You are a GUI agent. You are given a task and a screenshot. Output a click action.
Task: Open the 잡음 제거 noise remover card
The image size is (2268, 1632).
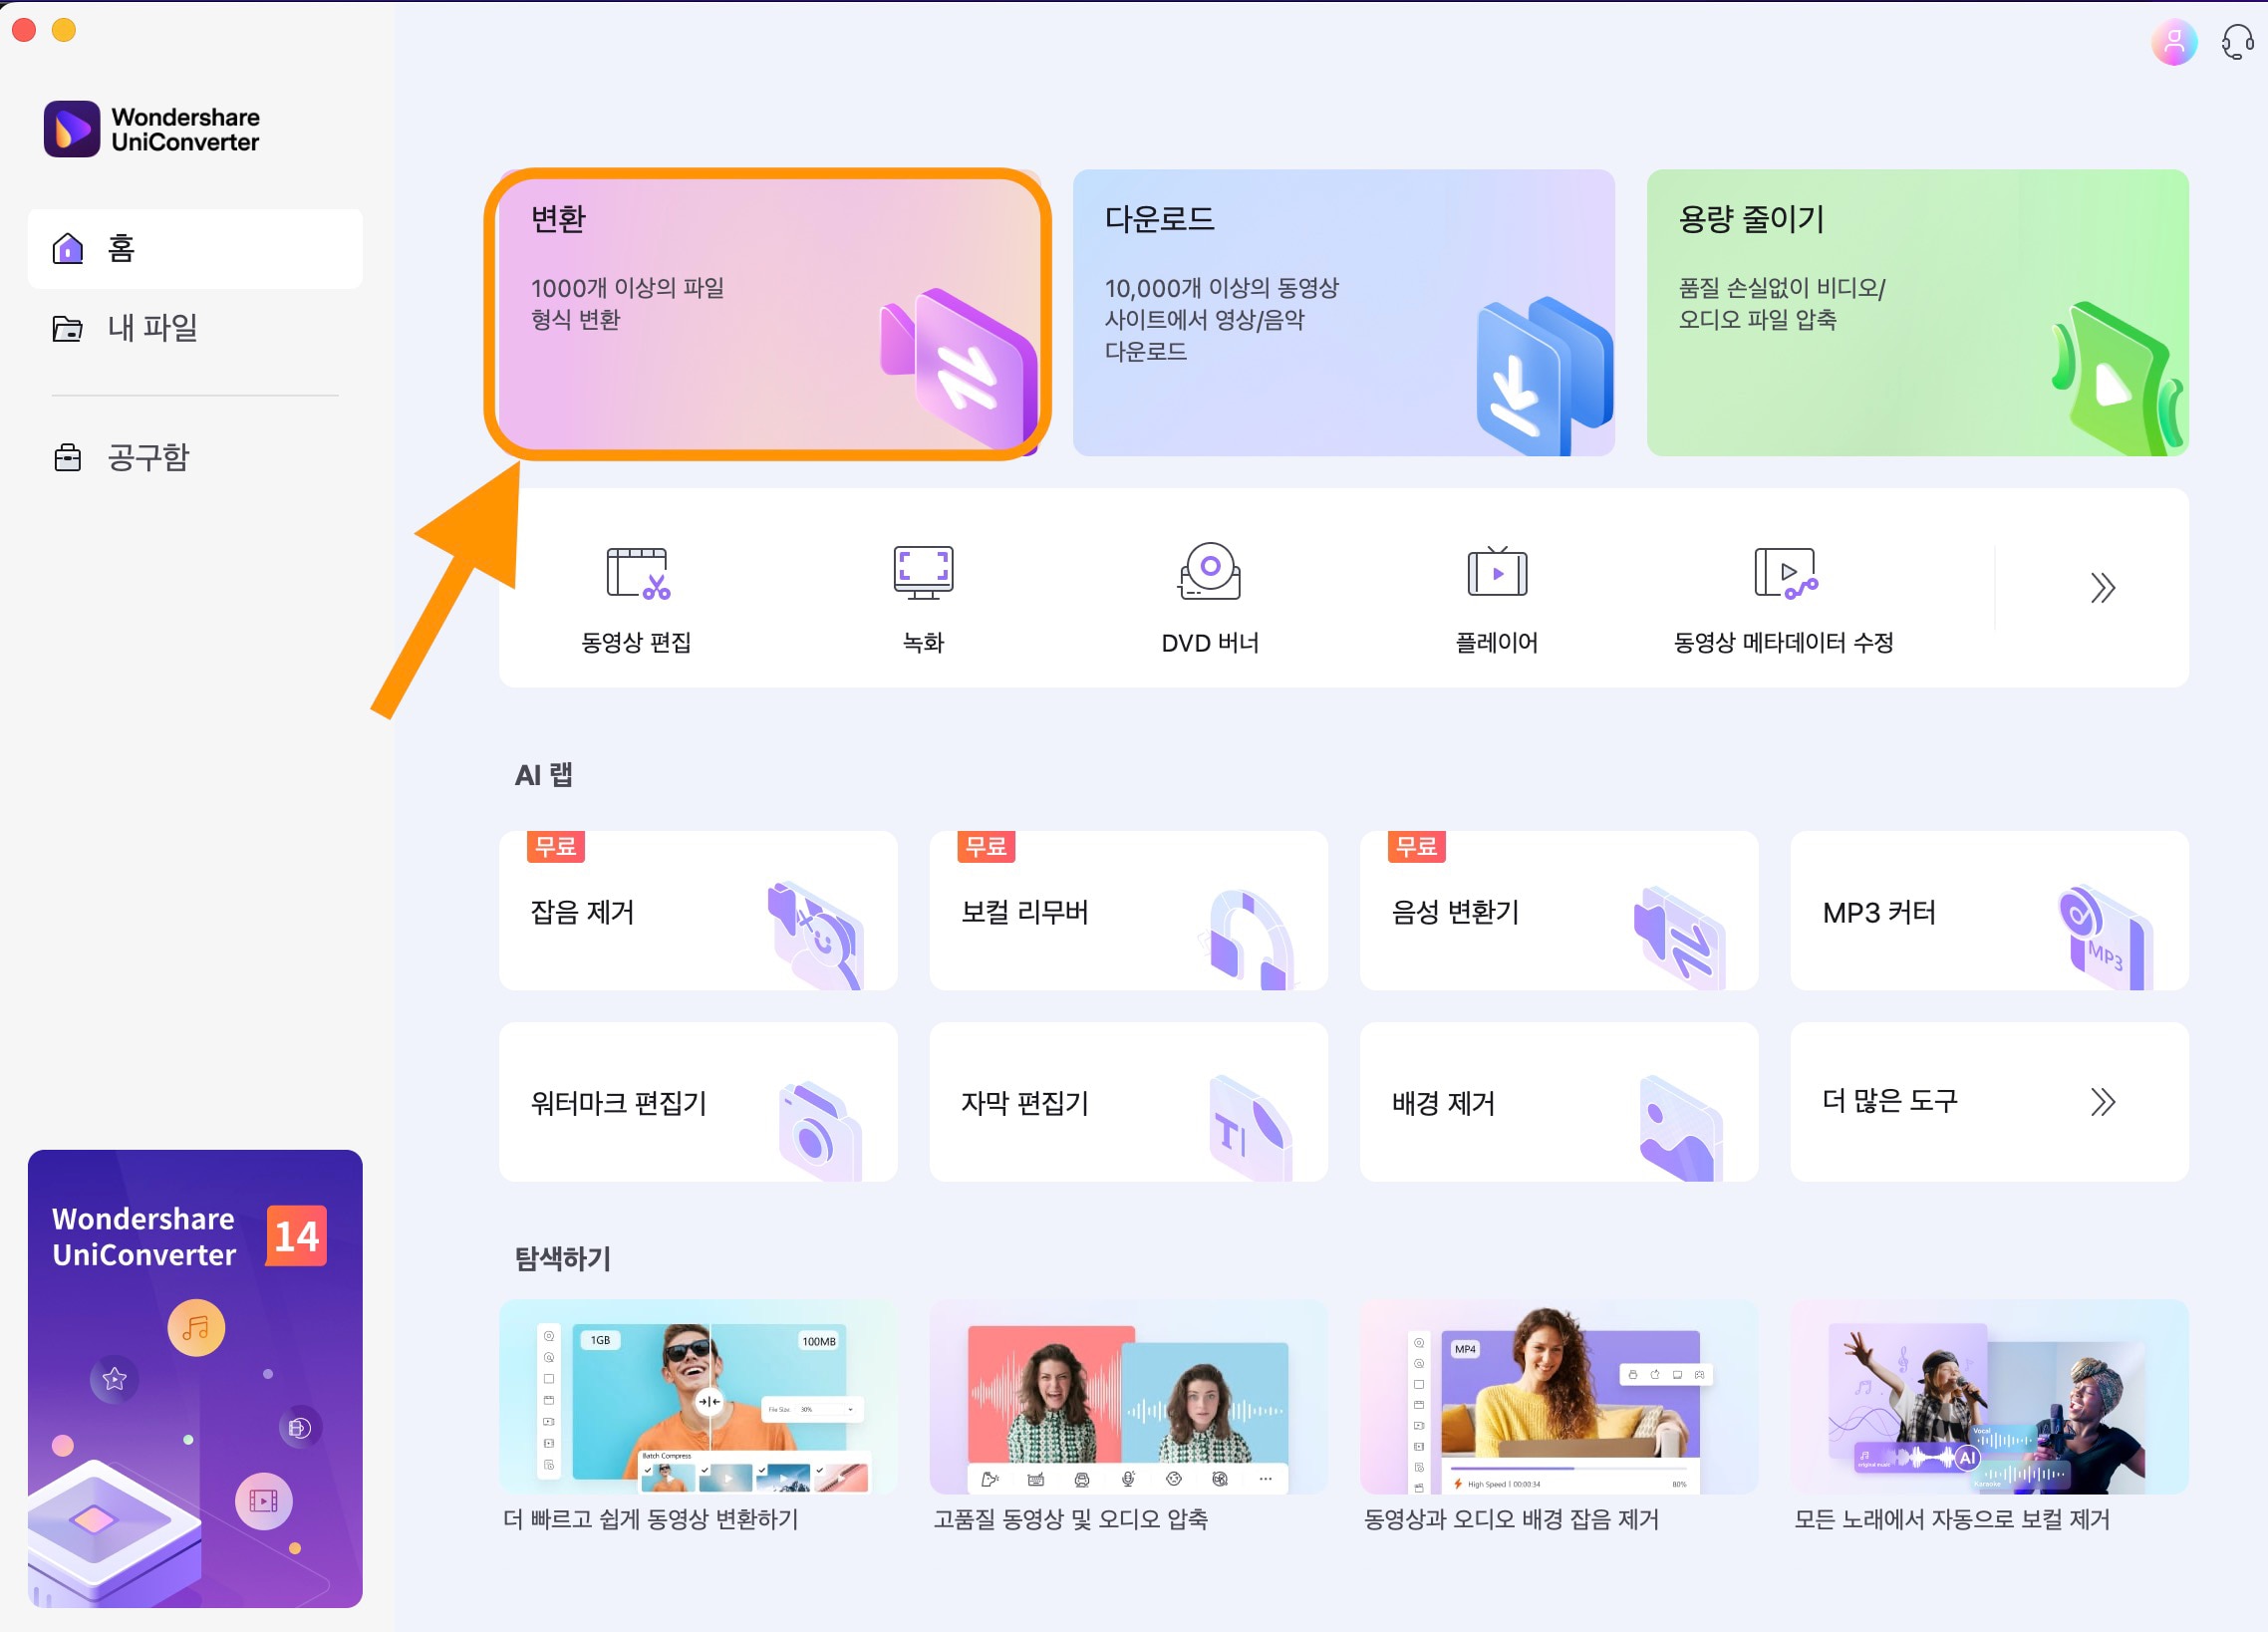pos(698,911)
